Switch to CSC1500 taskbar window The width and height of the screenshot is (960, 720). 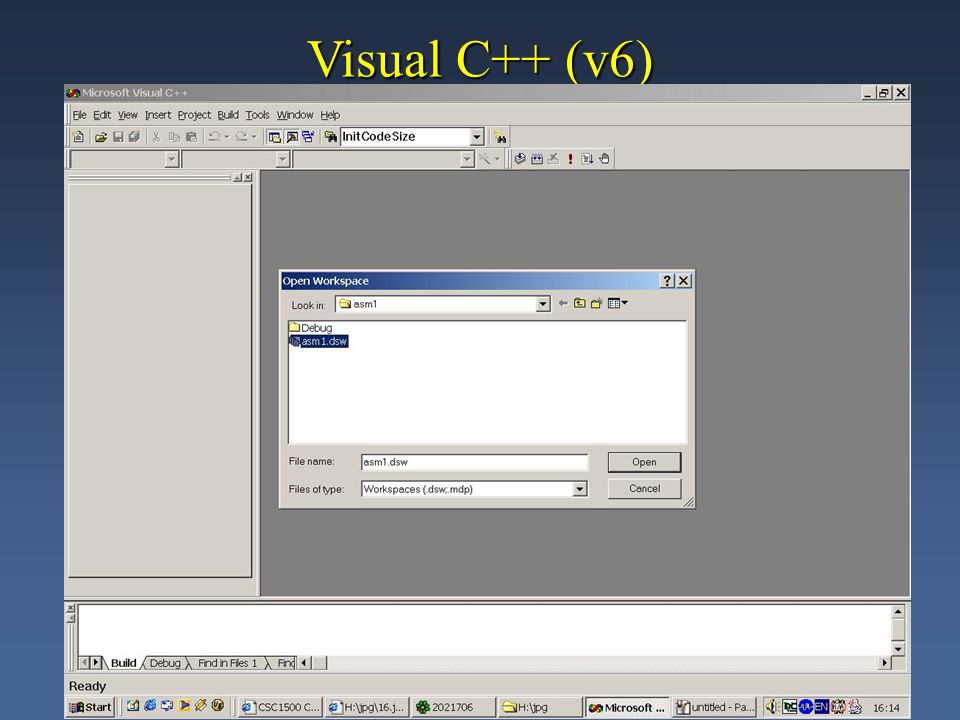coord(280,707)
